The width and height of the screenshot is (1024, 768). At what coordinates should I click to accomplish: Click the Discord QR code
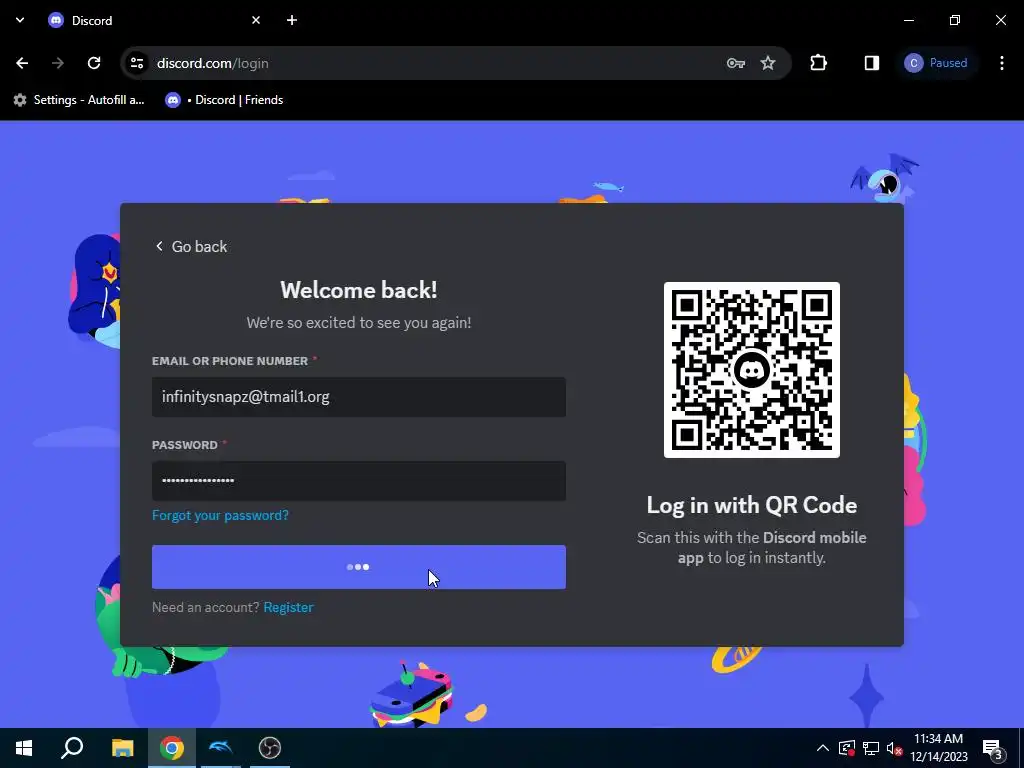[x=752, y=370]
